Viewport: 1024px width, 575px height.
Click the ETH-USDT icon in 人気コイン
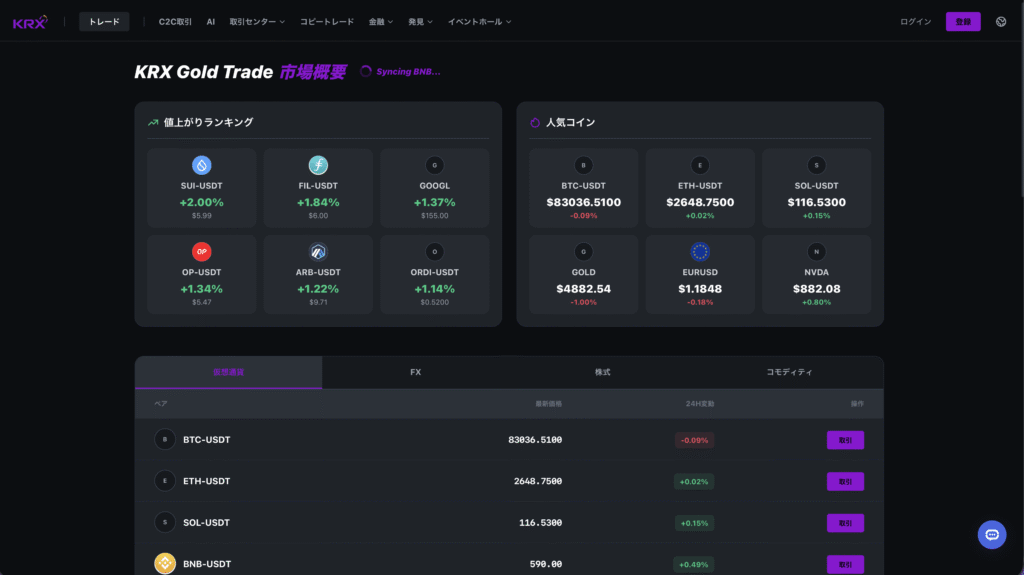click(700, 165)
